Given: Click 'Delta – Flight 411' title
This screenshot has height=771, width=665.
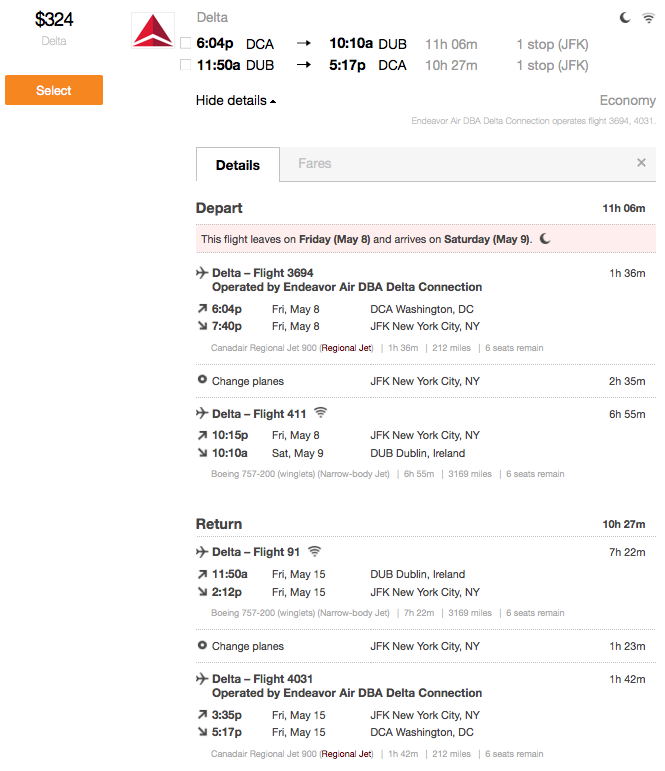Looking at the screenshot, I should pyautogui.click(x=259, y=414).
